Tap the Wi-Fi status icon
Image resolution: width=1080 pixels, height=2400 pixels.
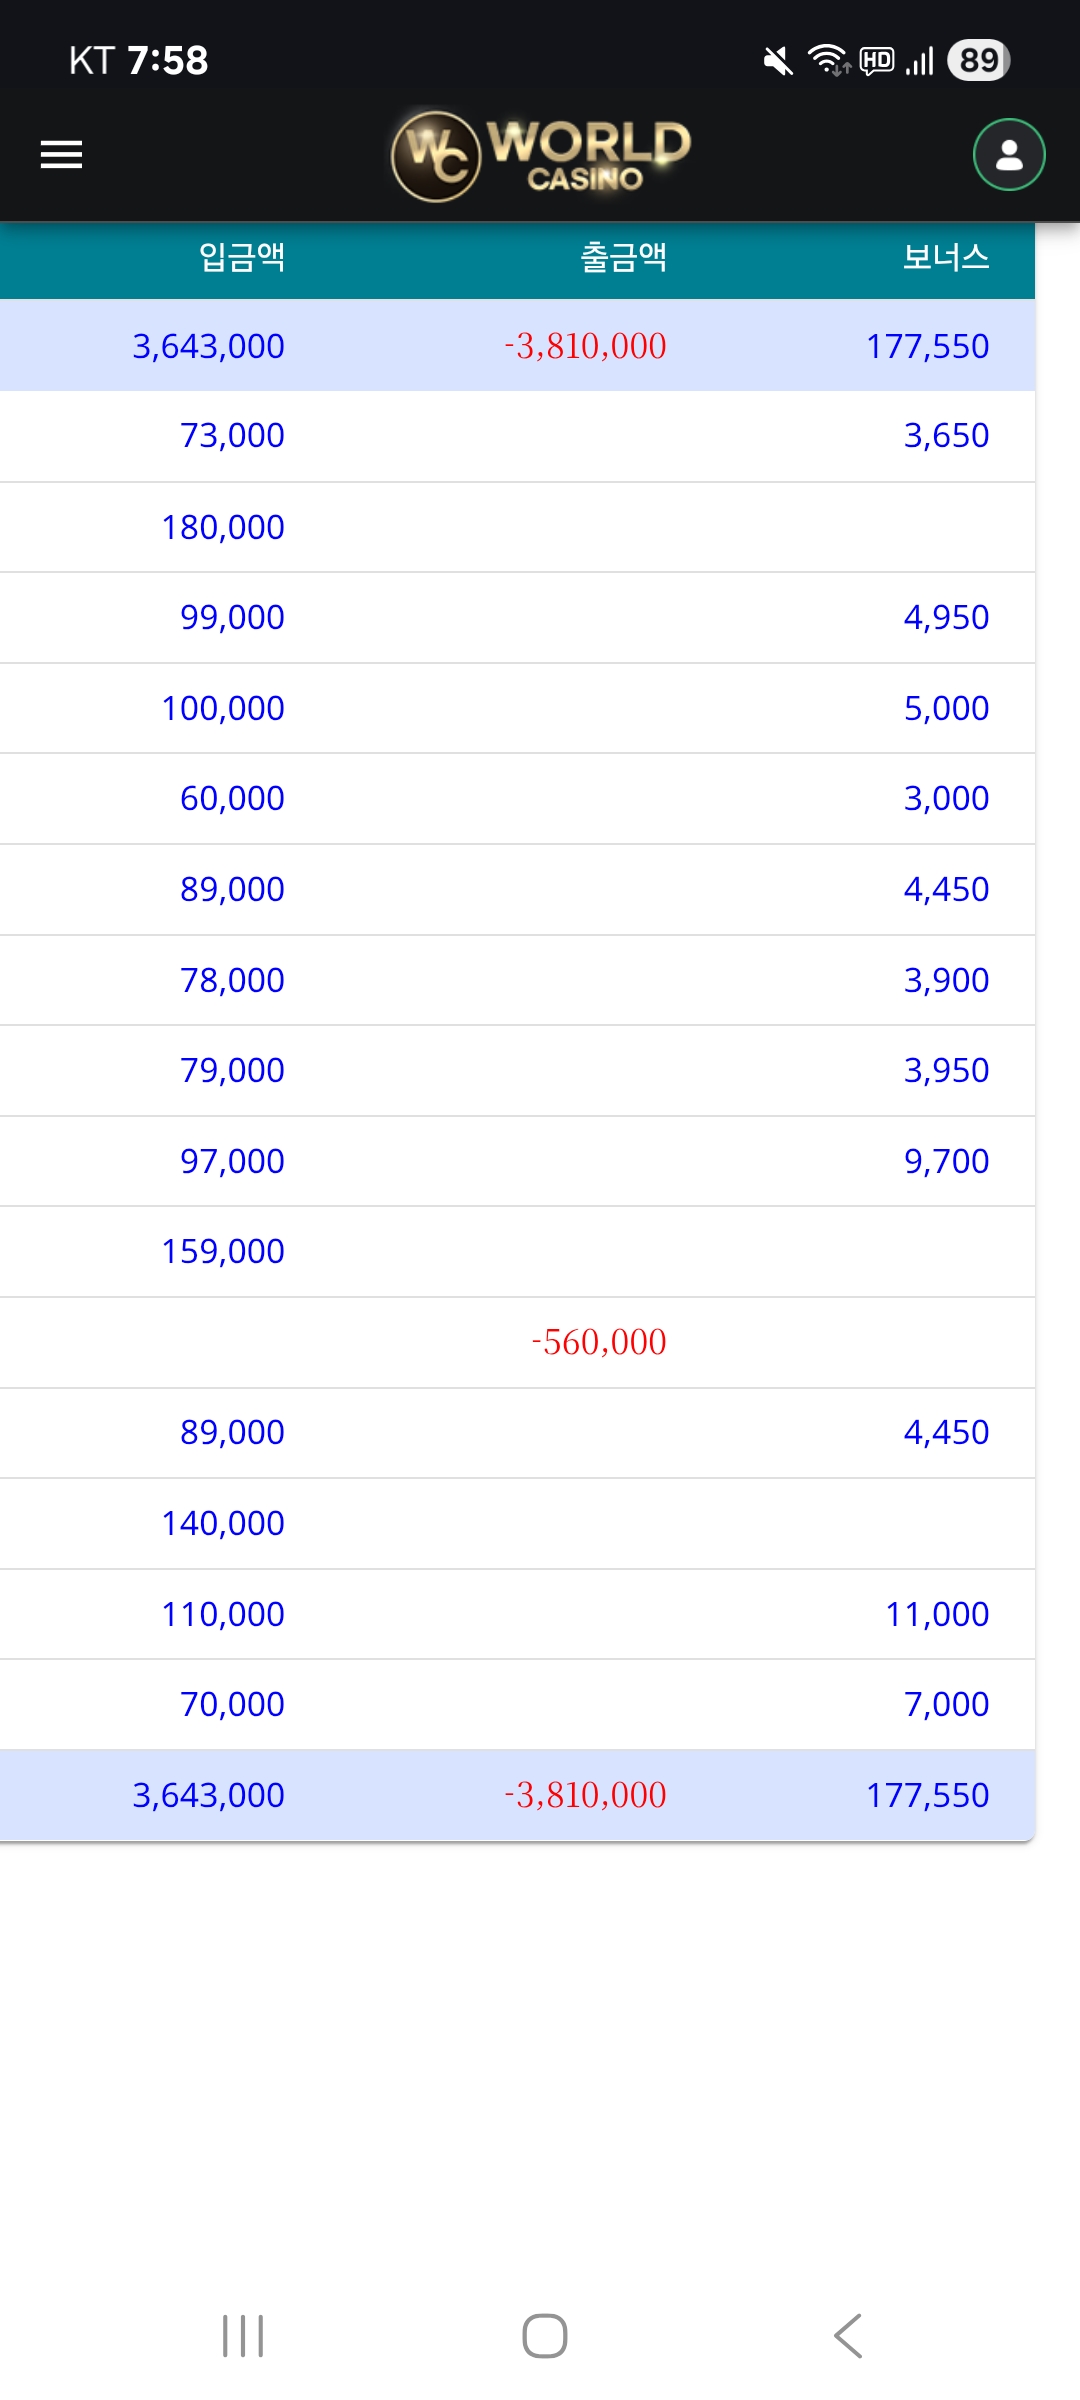[x=827, y=60]
